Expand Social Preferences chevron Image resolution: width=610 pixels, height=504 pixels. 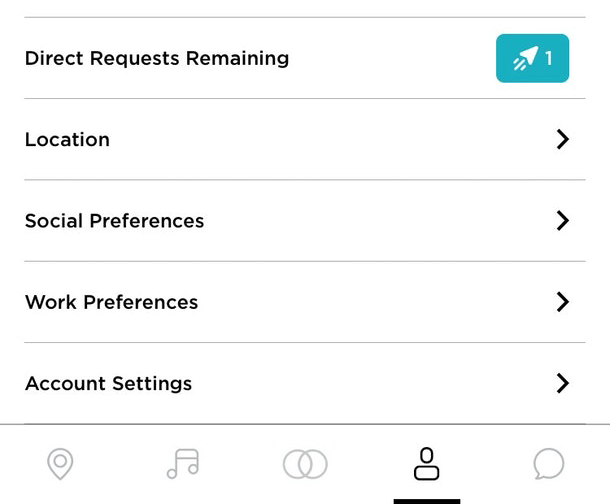(563, 220)
